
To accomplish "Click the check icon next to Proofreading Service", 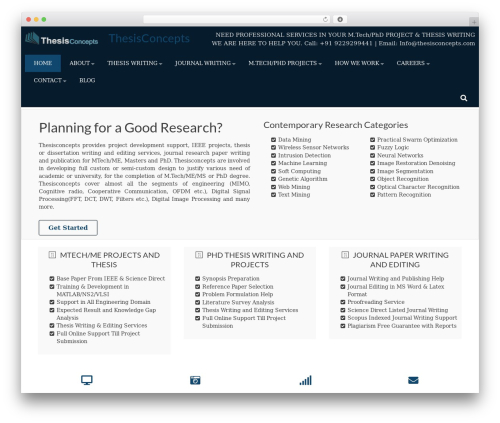I will point(343,302).
